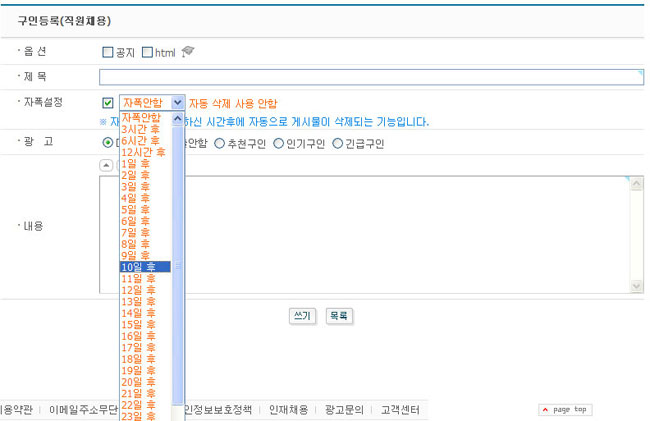Pick the 긴급구인 radio option
Image resolution: width=650 pixels, height=421 pixels.
point(338,143)
